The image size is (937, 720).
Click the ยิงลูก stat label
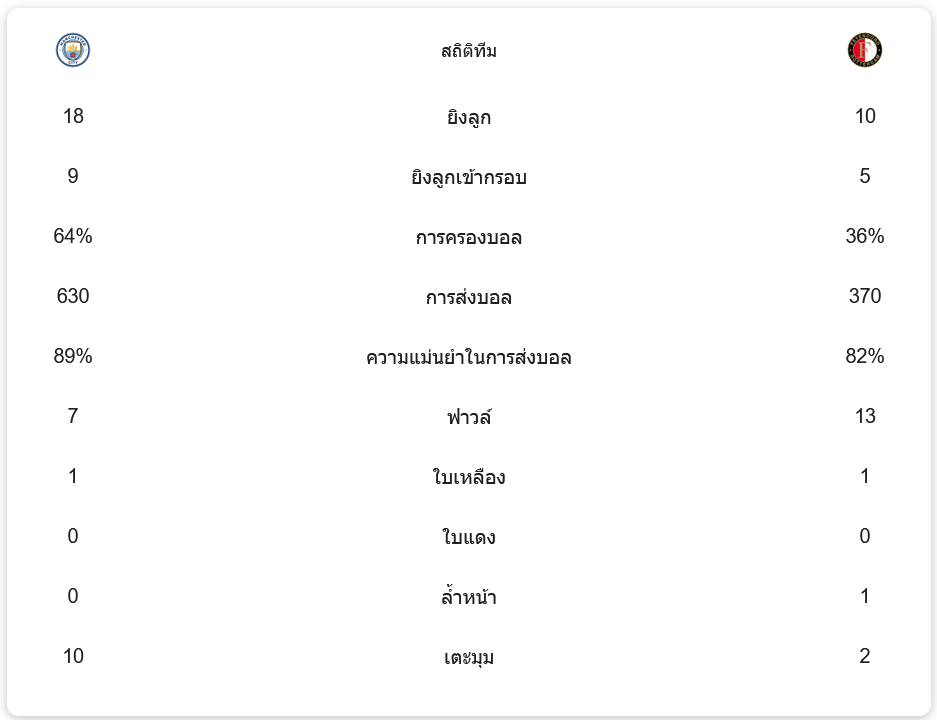click(x=469, y=117)
